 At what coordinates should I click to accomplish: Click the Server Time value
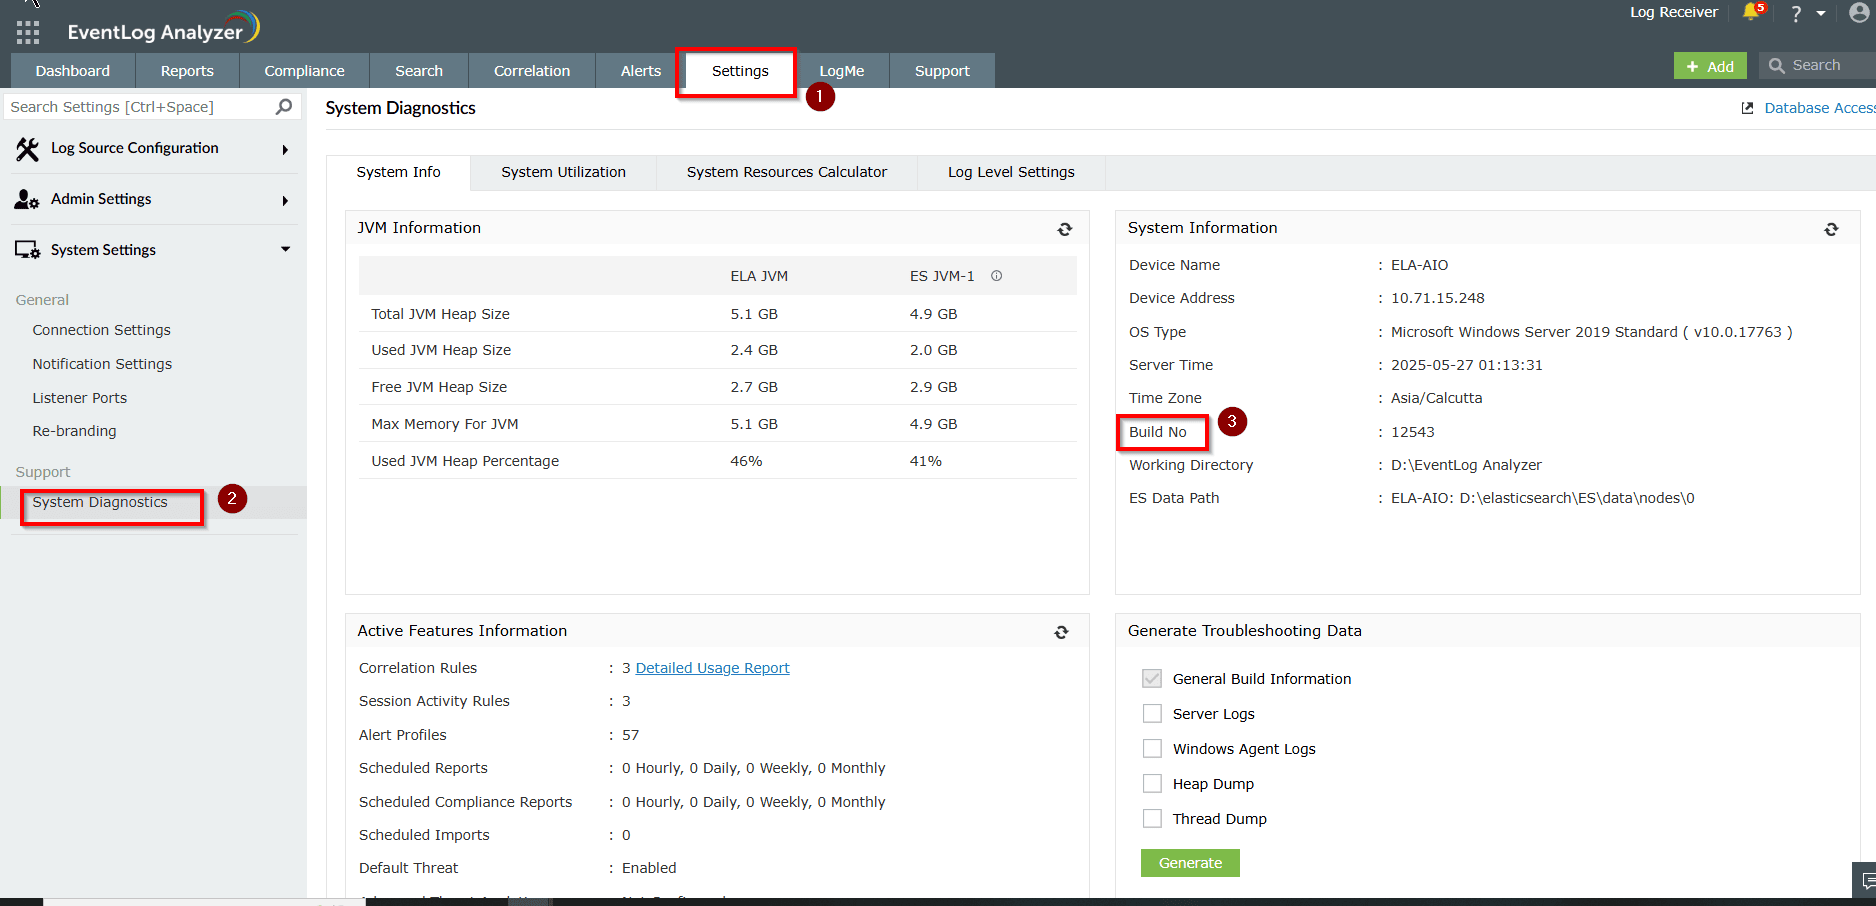1466,365
